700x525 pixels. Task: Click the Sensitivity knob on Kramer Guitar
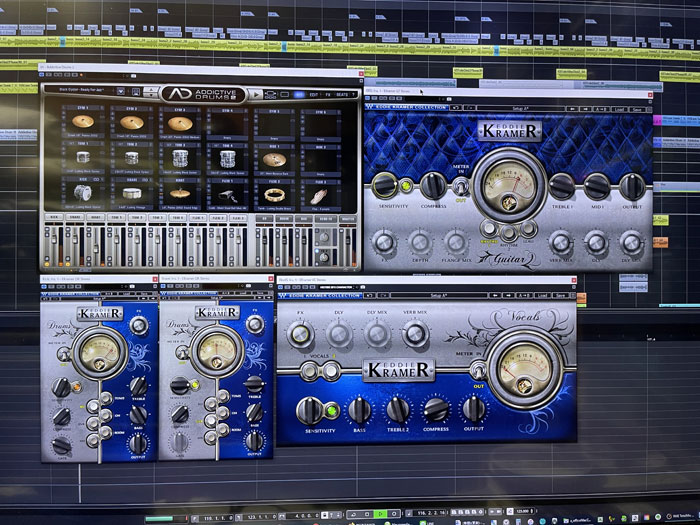click(384, 185)
